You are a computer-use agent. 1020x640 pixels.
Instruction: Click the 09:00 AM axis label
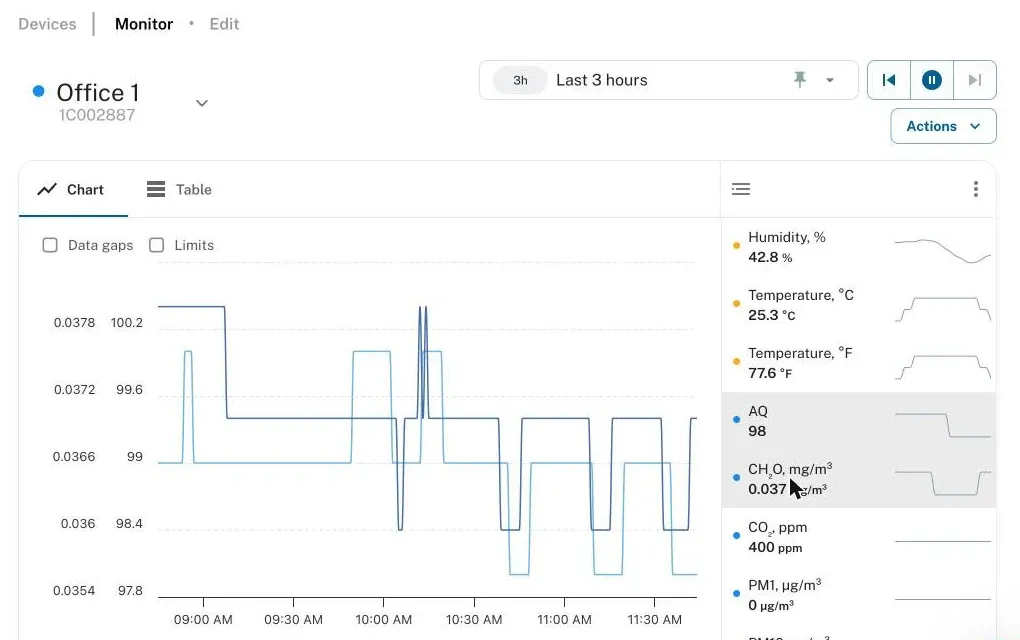click(x=203, y=620)
